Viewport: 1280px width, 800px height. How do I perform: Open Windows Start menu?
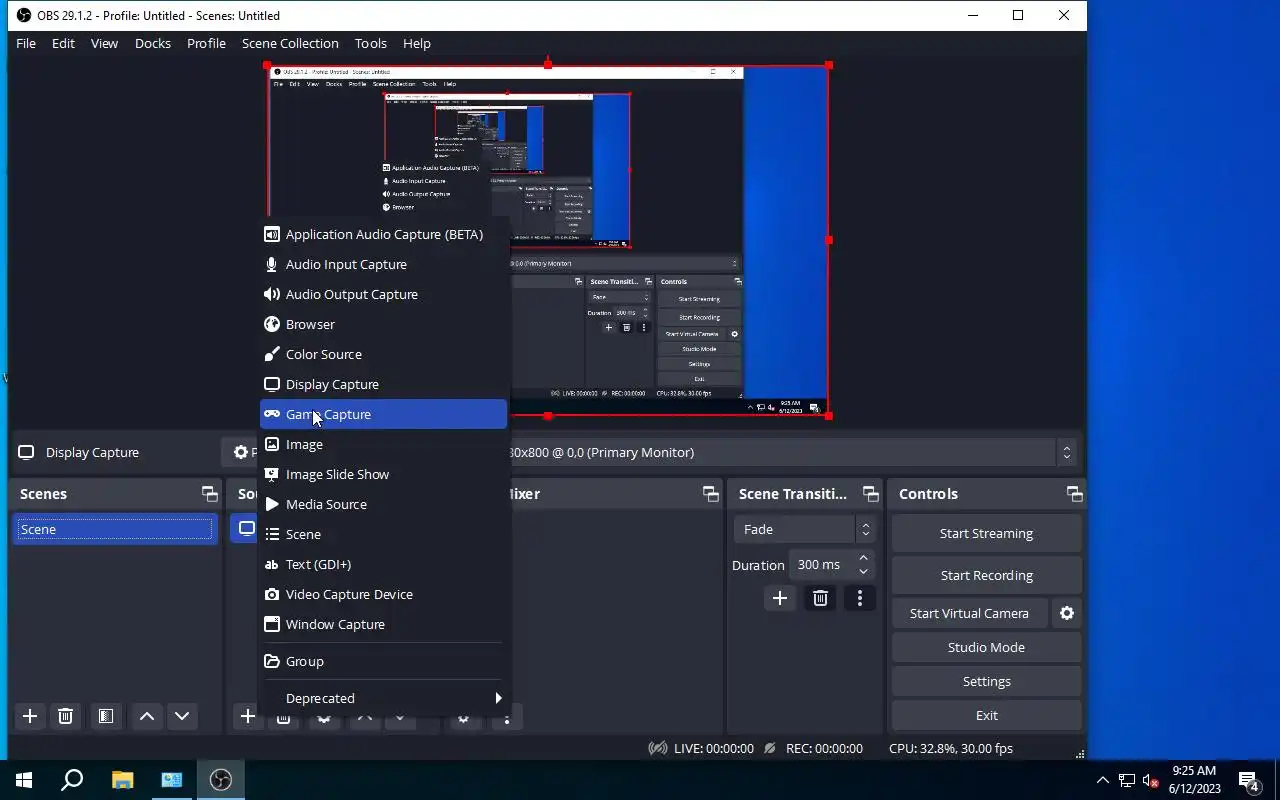tap(24, 780)
